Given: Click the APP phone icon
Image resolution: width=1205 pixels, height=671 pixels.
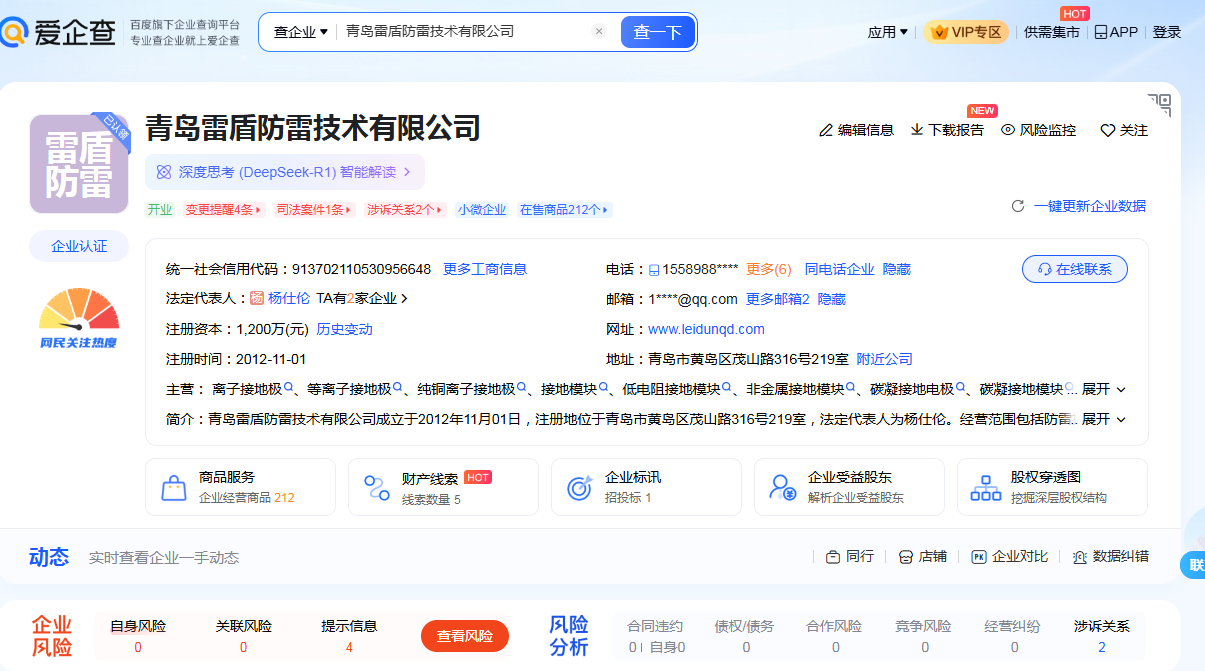Looking at the screenshot, I should (x=1101, y=32).
